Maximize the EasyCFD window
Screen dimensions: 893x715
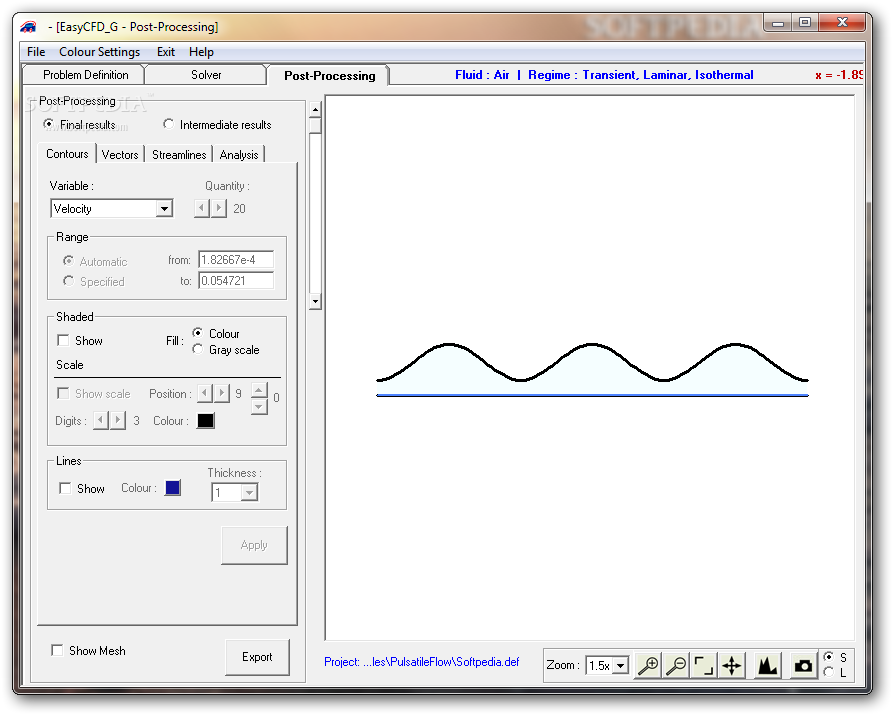[805, 23]
